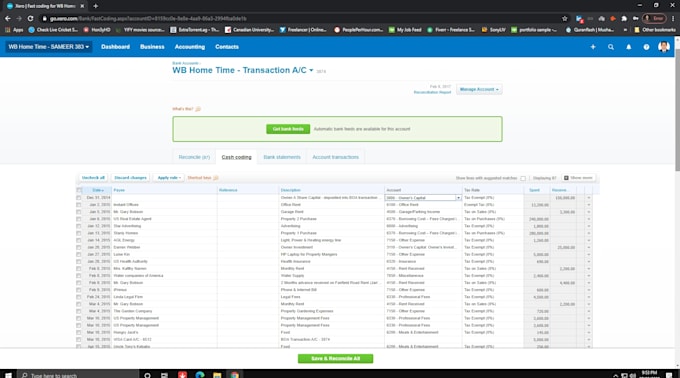Tick the checkbox for AGL Energy row
This screenshot has width=680, height=378.
78,241
